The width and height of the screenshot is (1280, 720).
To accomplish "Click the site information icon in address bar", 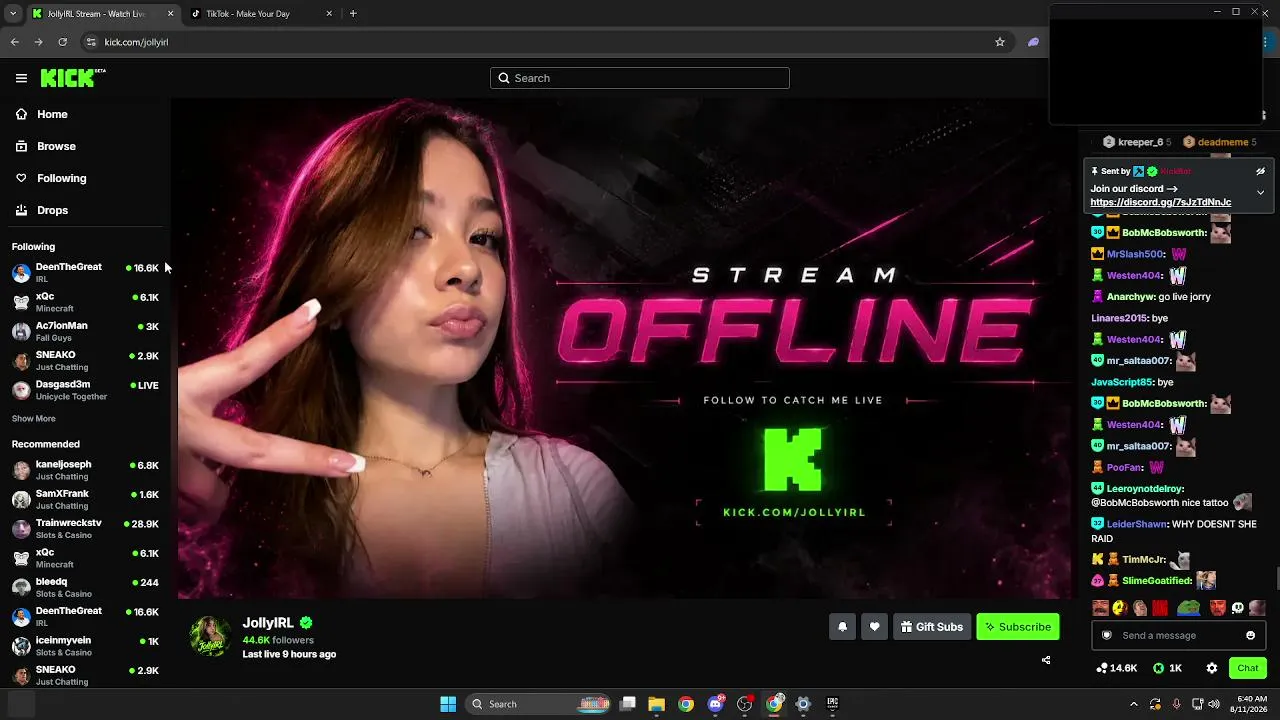I will tap(91, 42).
